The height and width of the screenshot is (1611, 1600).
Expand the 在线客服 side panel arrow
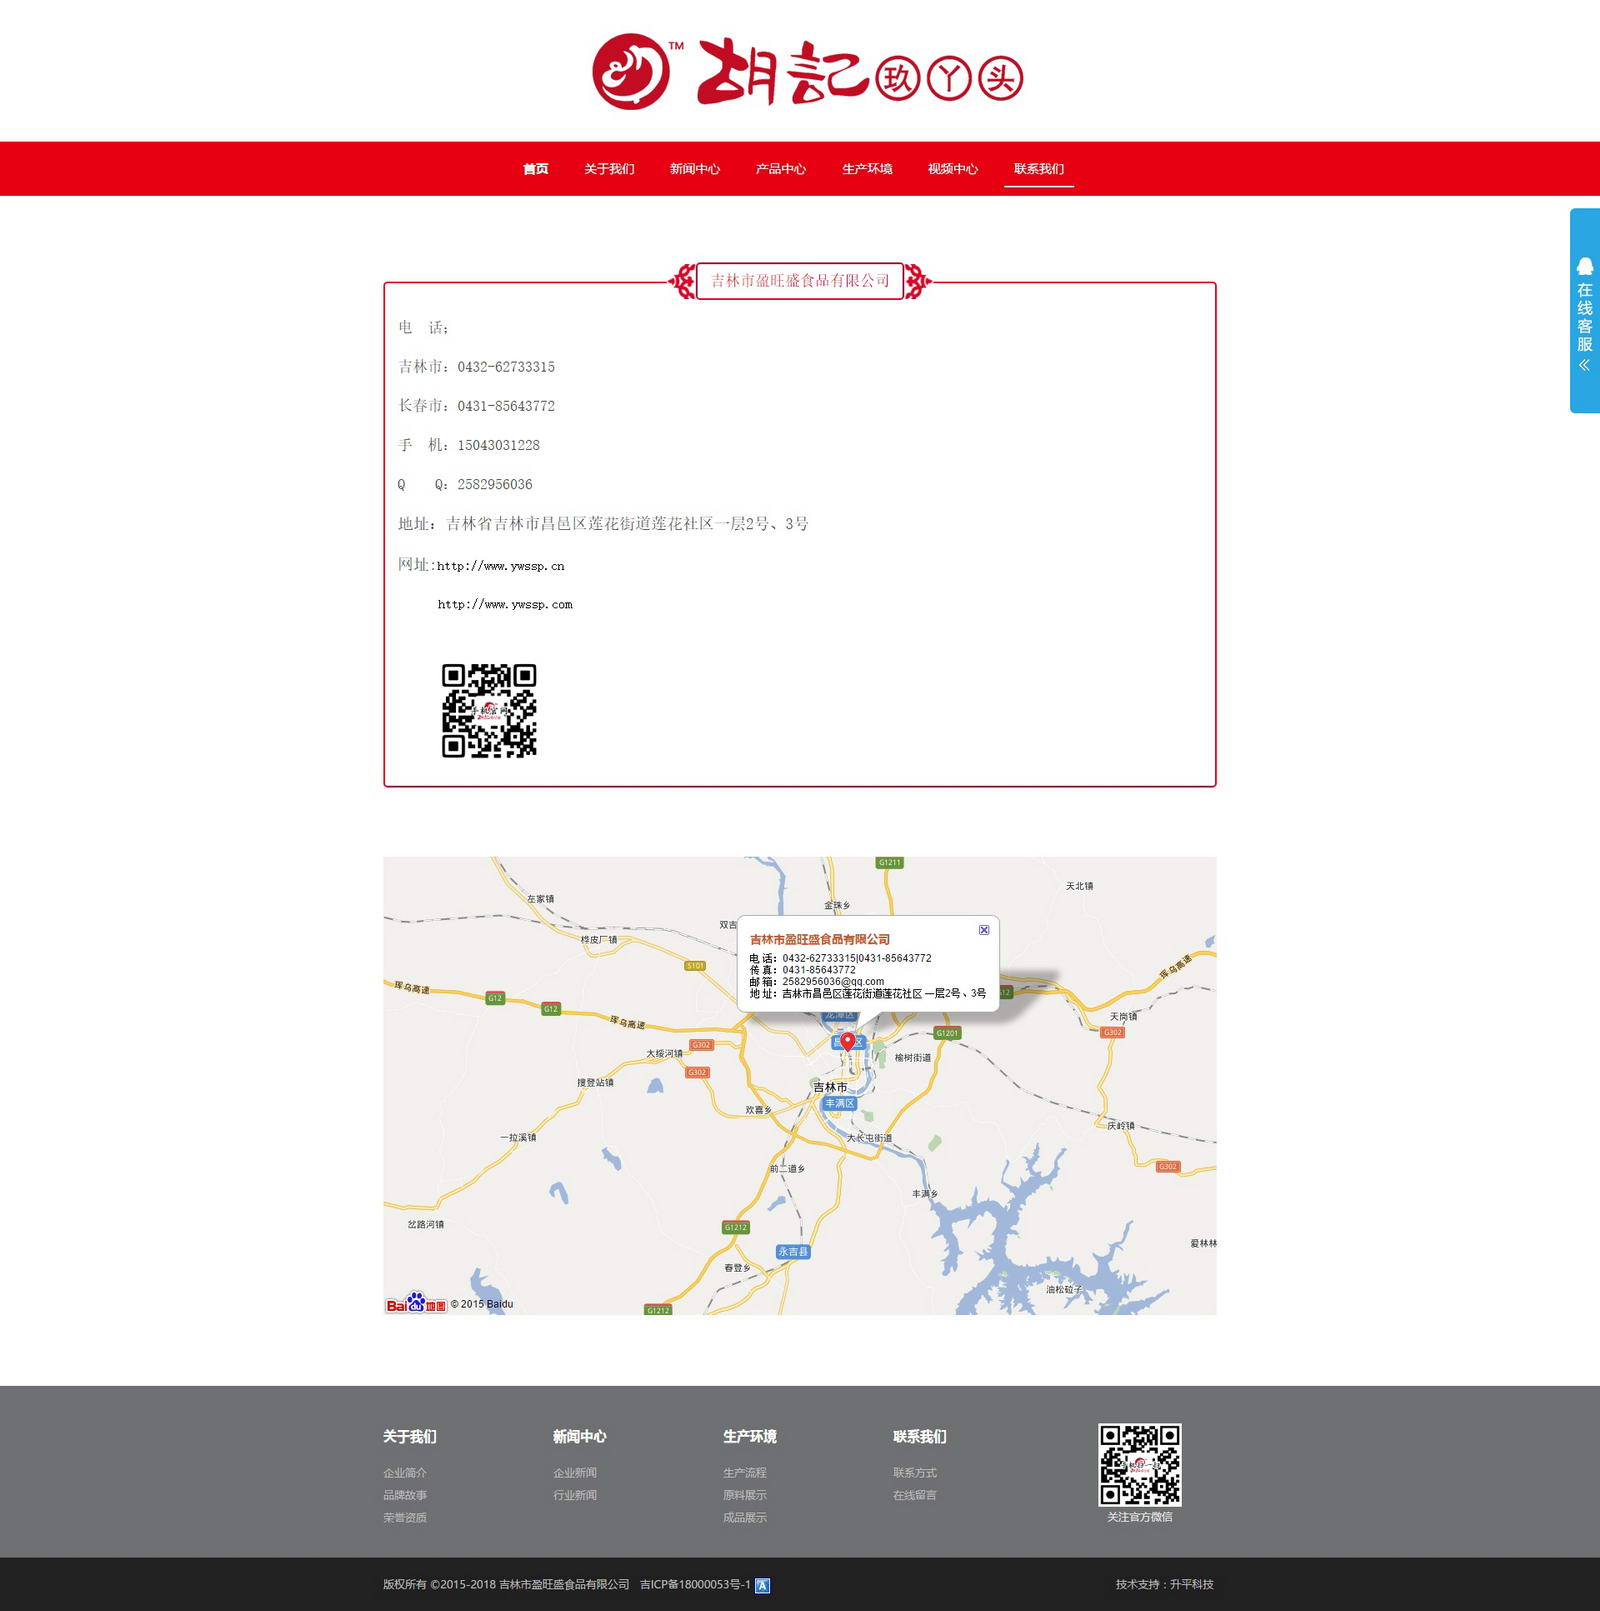1585,365
